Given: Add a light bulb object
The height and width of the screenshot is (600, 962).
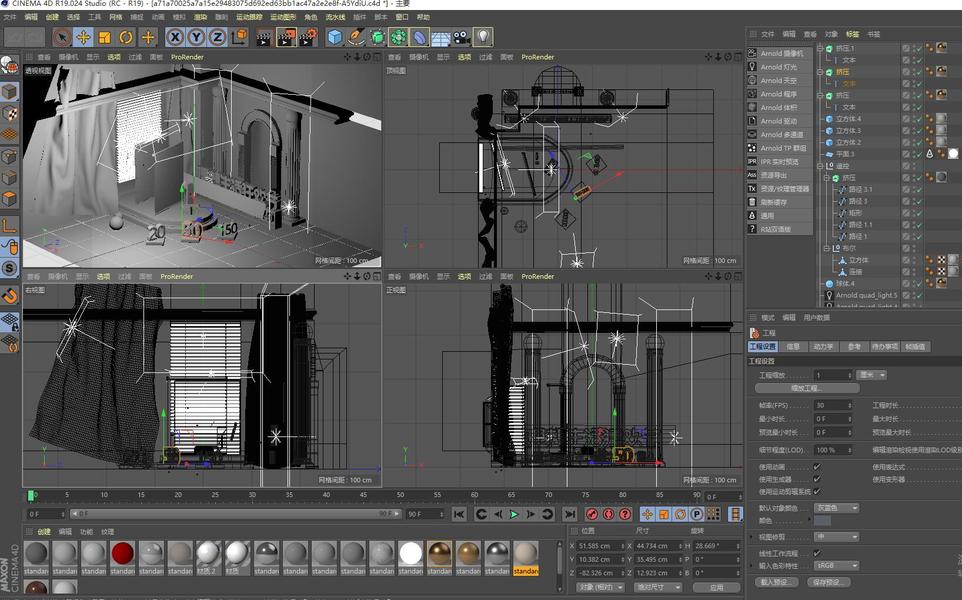Looking at the screenshot, I should tap(483, 37).
